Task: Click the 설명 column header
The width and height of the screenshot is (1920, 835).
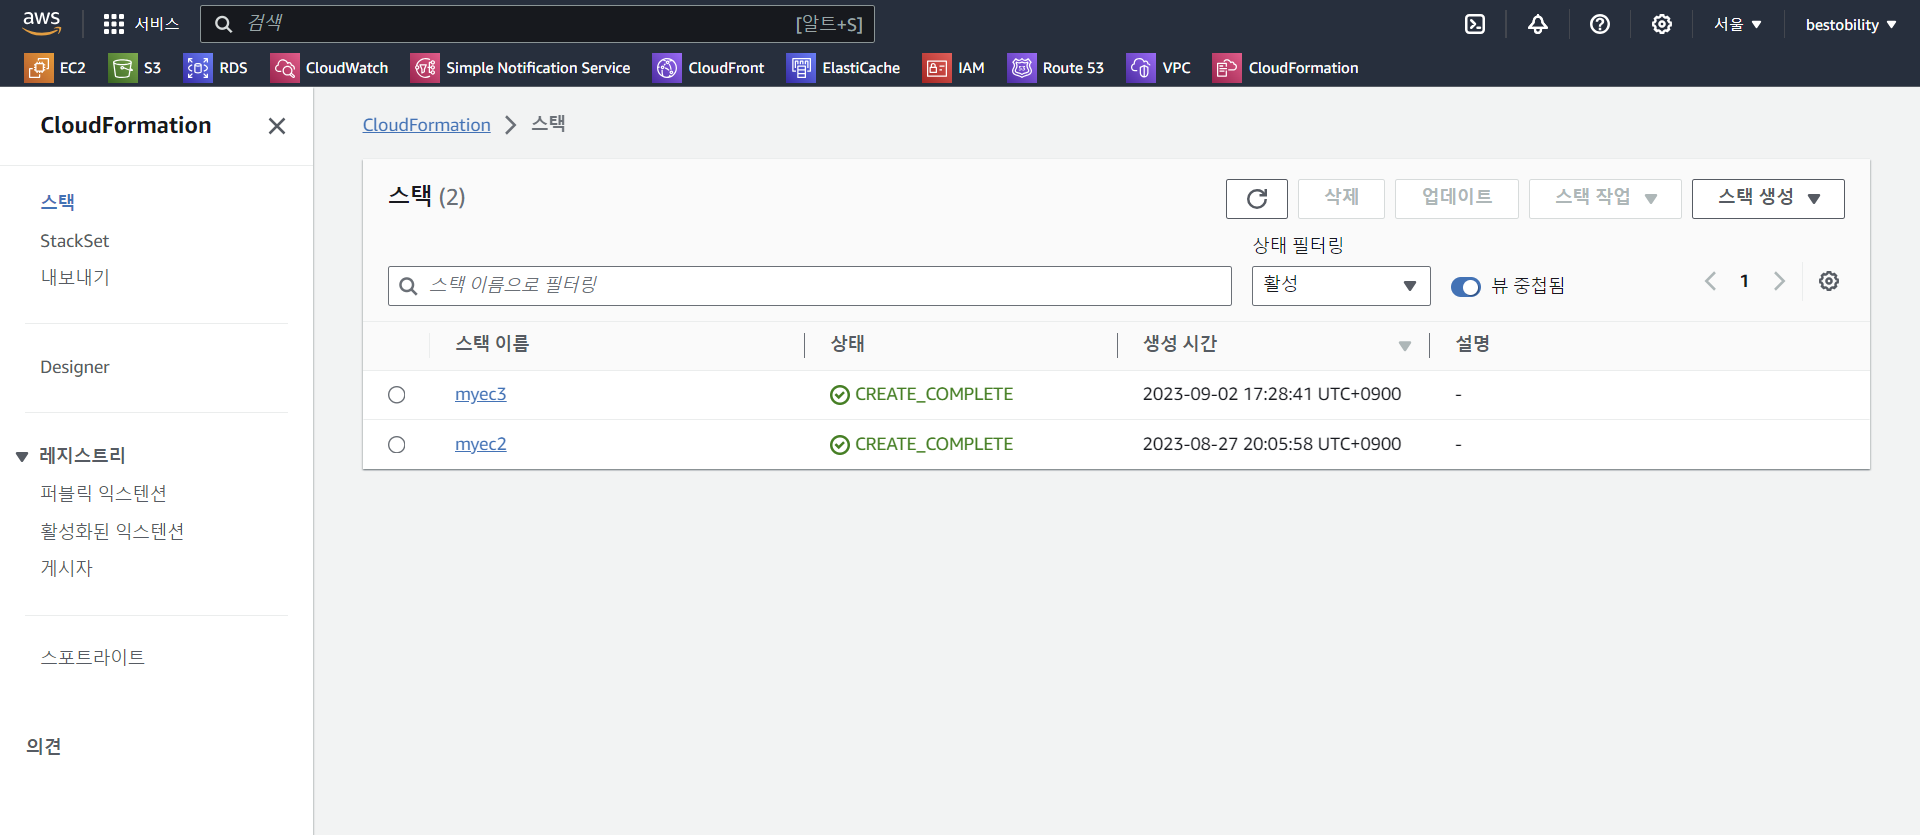Action: coord(1473,344)
